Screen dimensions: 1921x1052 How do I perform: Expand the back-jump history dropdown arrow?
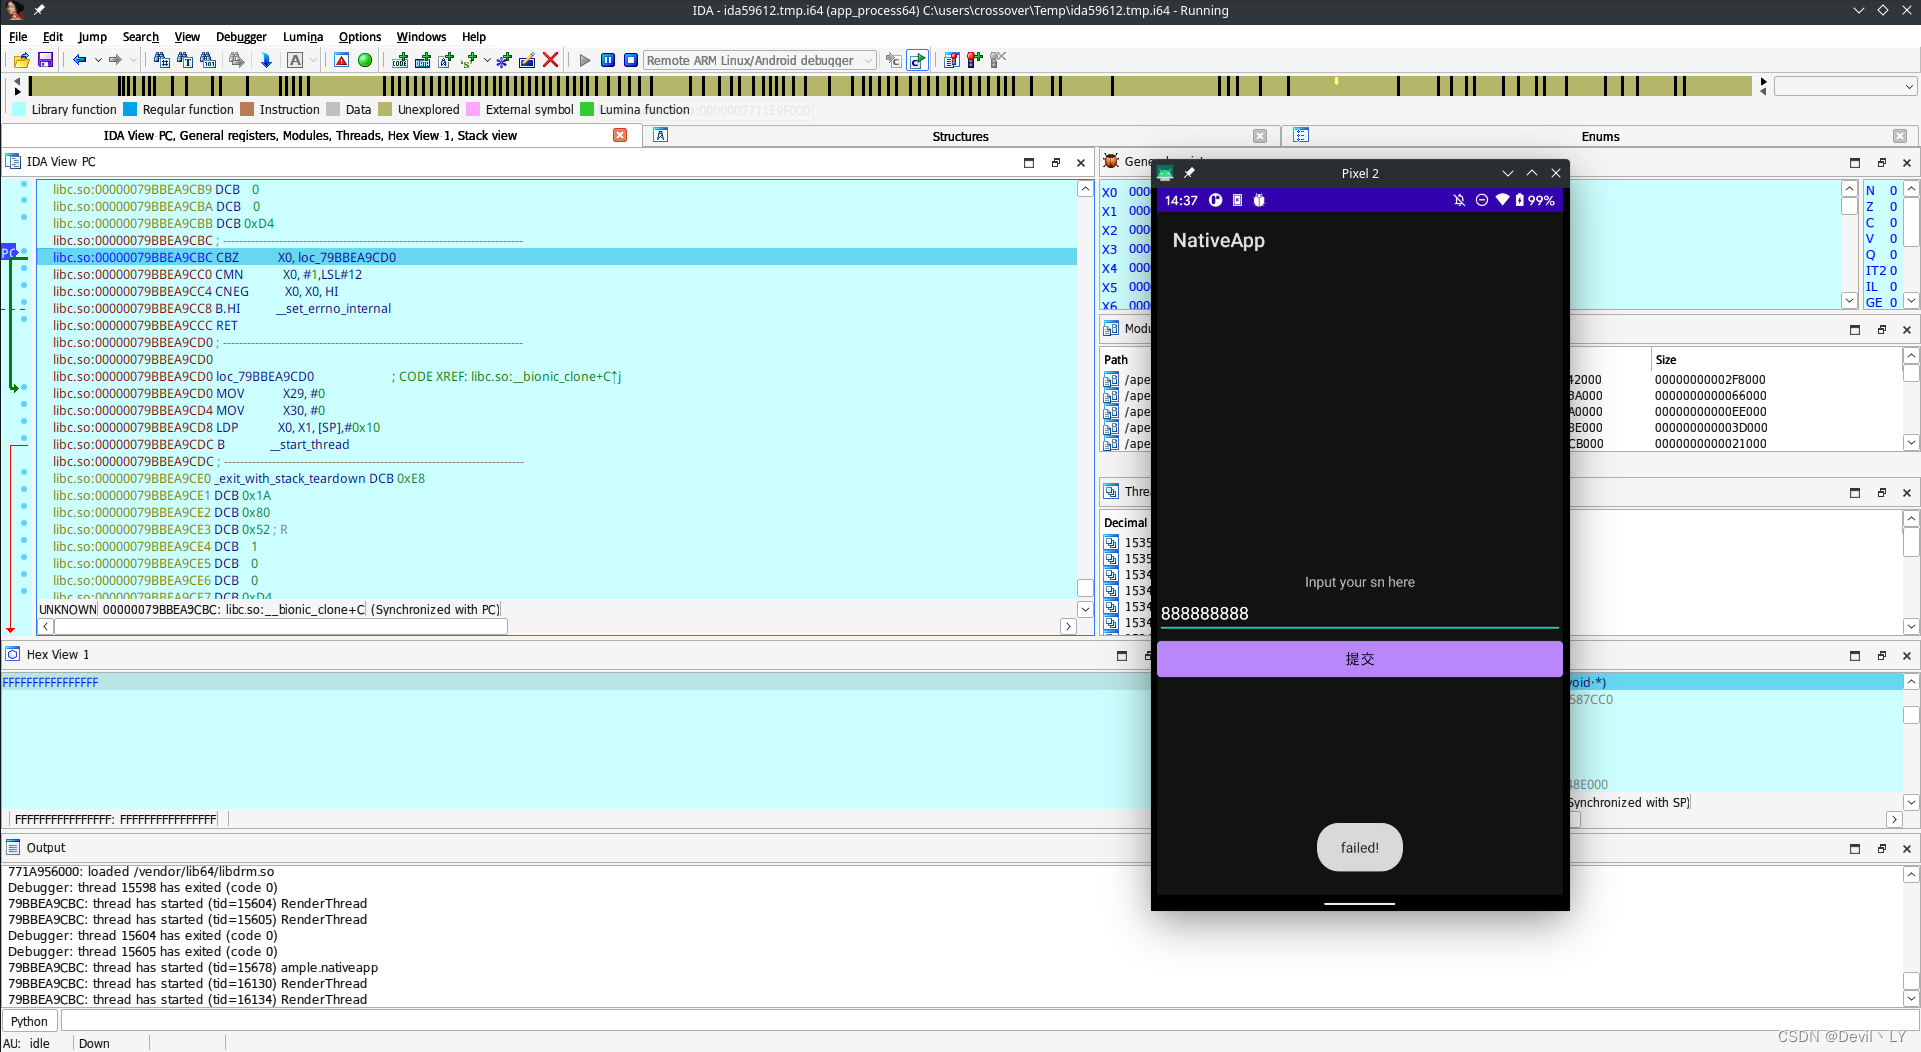pos(98,60)
